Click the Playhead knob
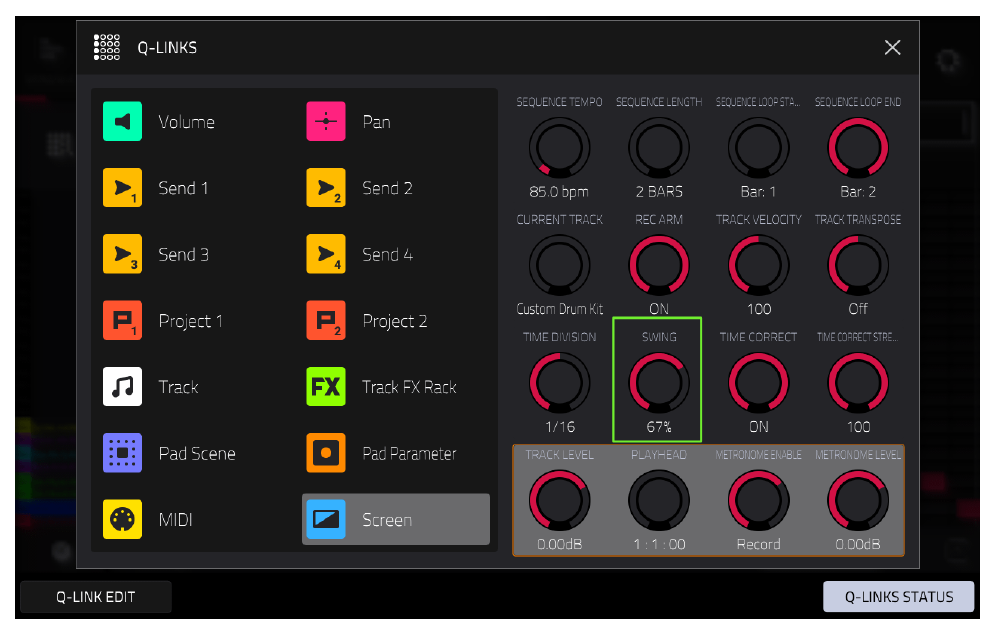The width and height of the screenshot is (996, 636). 659,501
